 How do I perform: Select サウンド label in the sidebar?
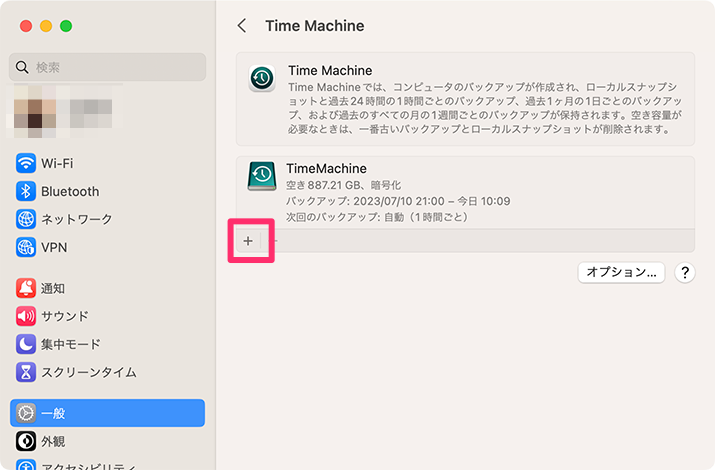[65, 316]
